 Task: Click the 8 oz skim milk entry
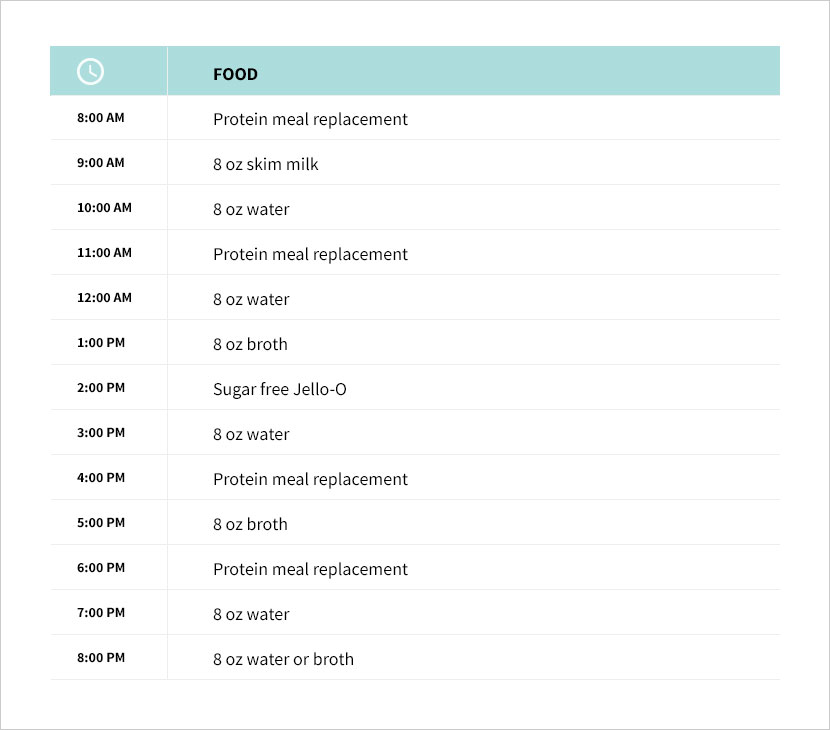click(266, 164)
